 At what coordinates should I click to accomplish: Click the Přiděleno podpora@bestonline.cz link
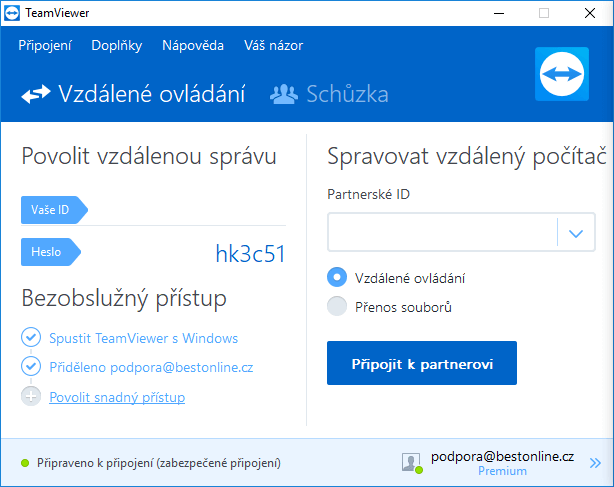pos(151,367)
